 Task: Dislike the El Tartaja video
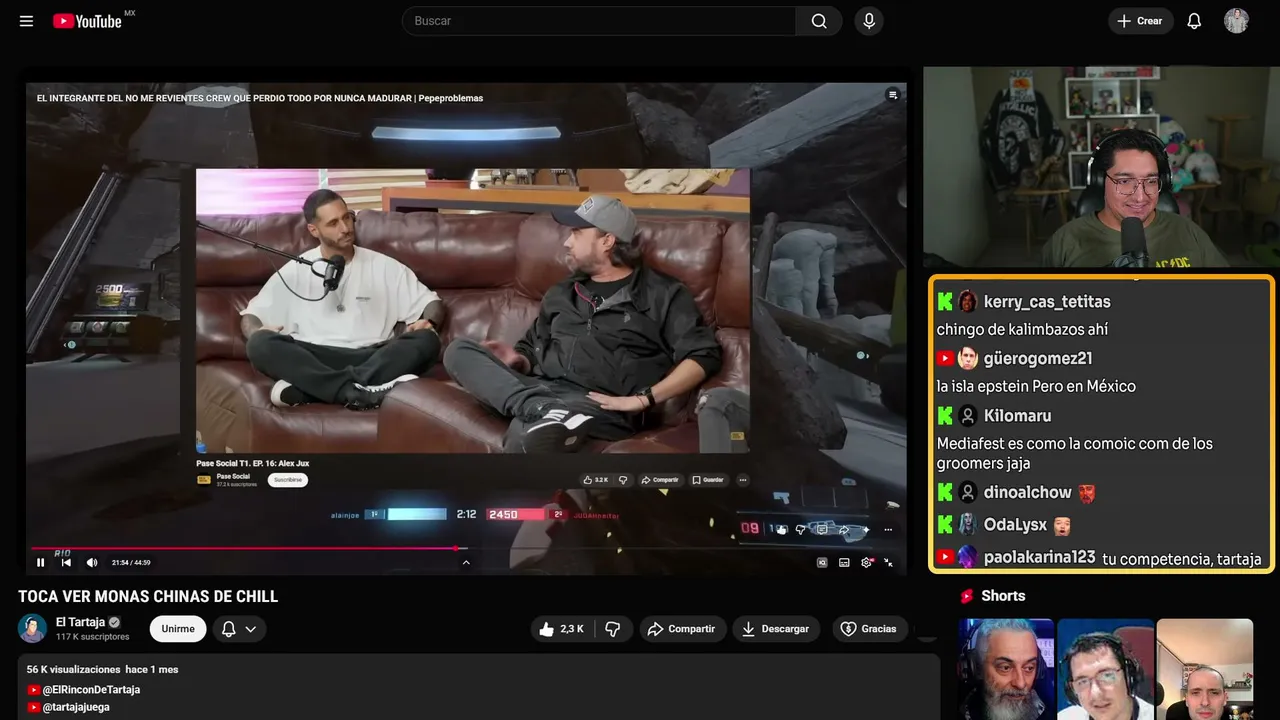pyautogui.click(x=613, y=629)
